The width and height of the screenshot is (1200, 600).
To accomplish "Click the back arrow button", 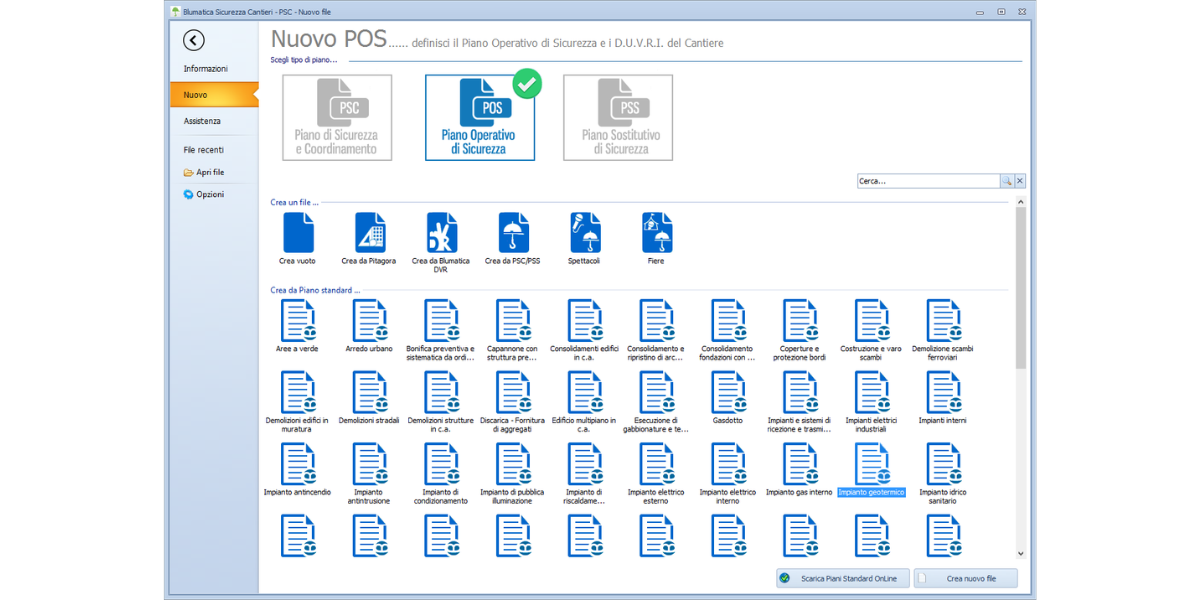I will (x=194, y=40).
